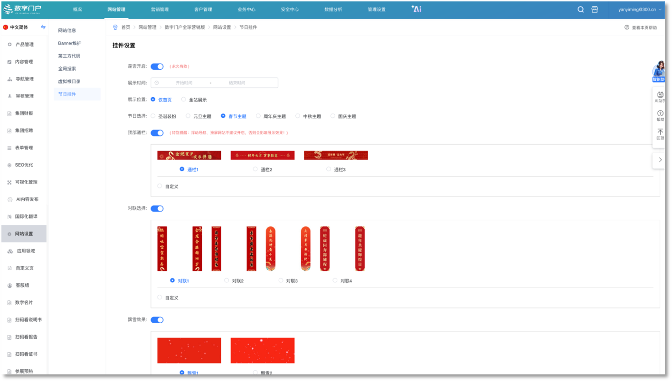Toggle the 顶部通栏 switch
This screenshot has width=672, height=382.
(x=157, y=133)
